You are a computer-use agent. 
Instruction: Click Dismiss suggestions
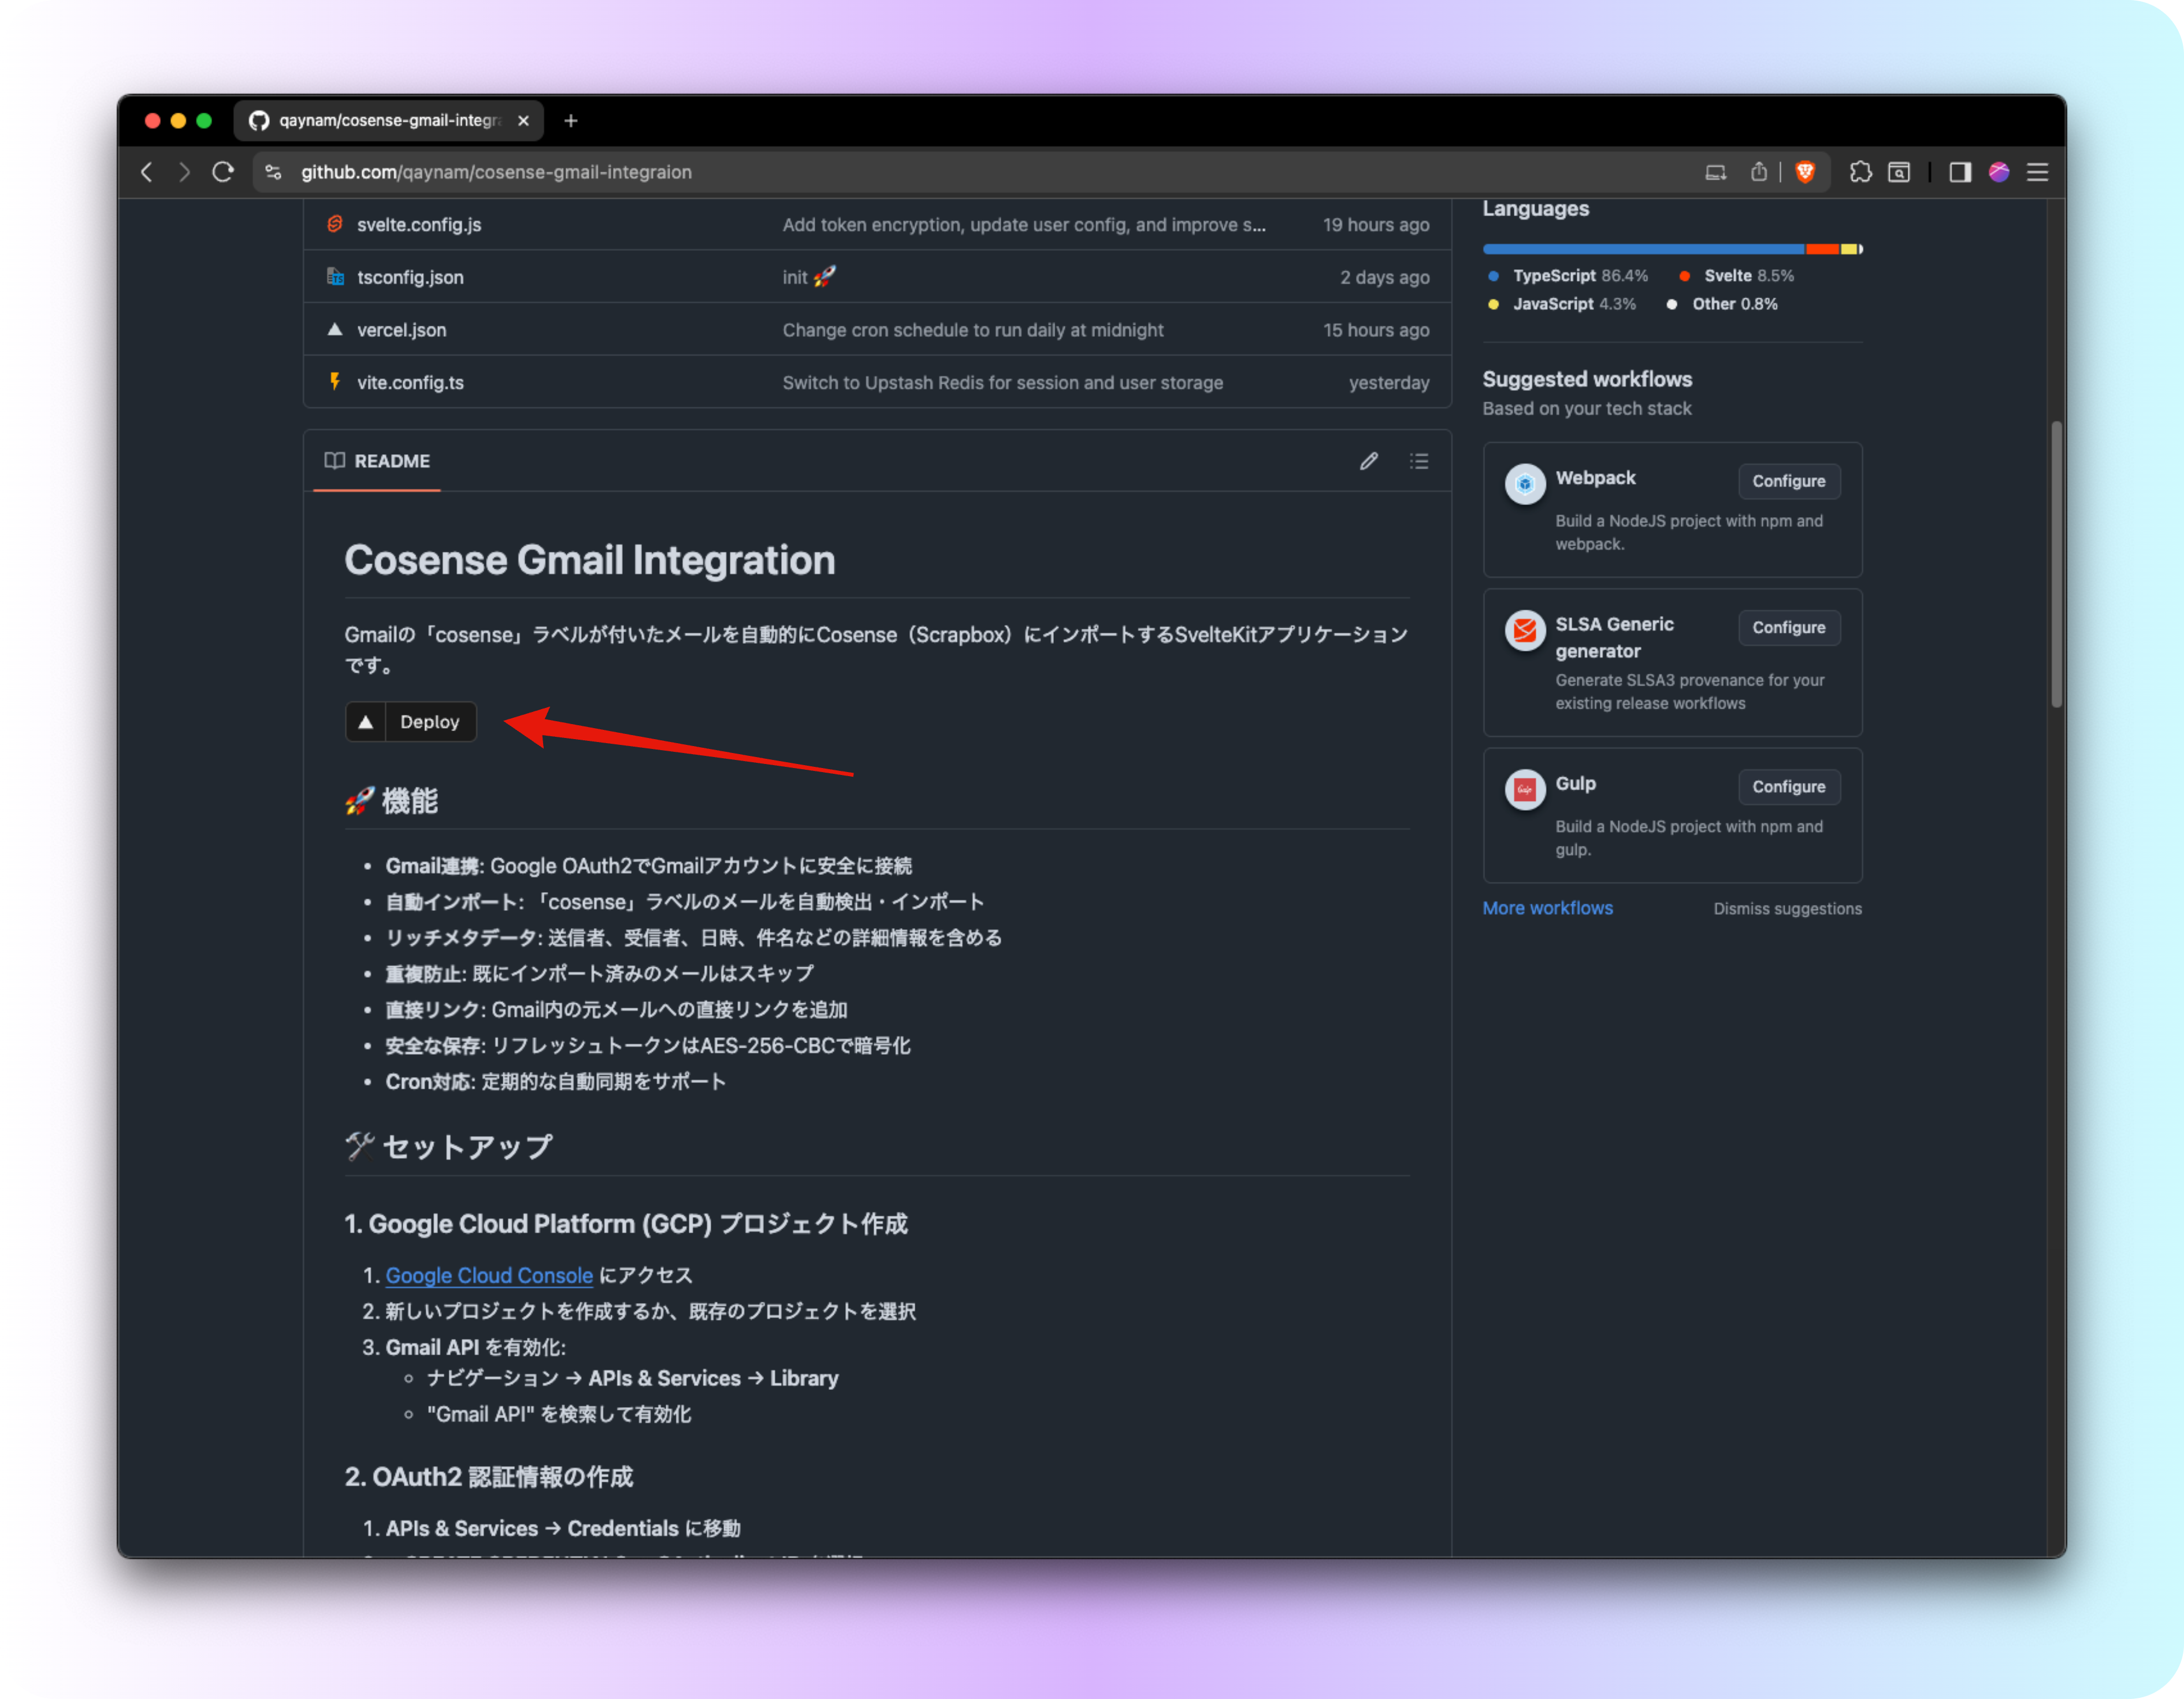point(1787,908)
